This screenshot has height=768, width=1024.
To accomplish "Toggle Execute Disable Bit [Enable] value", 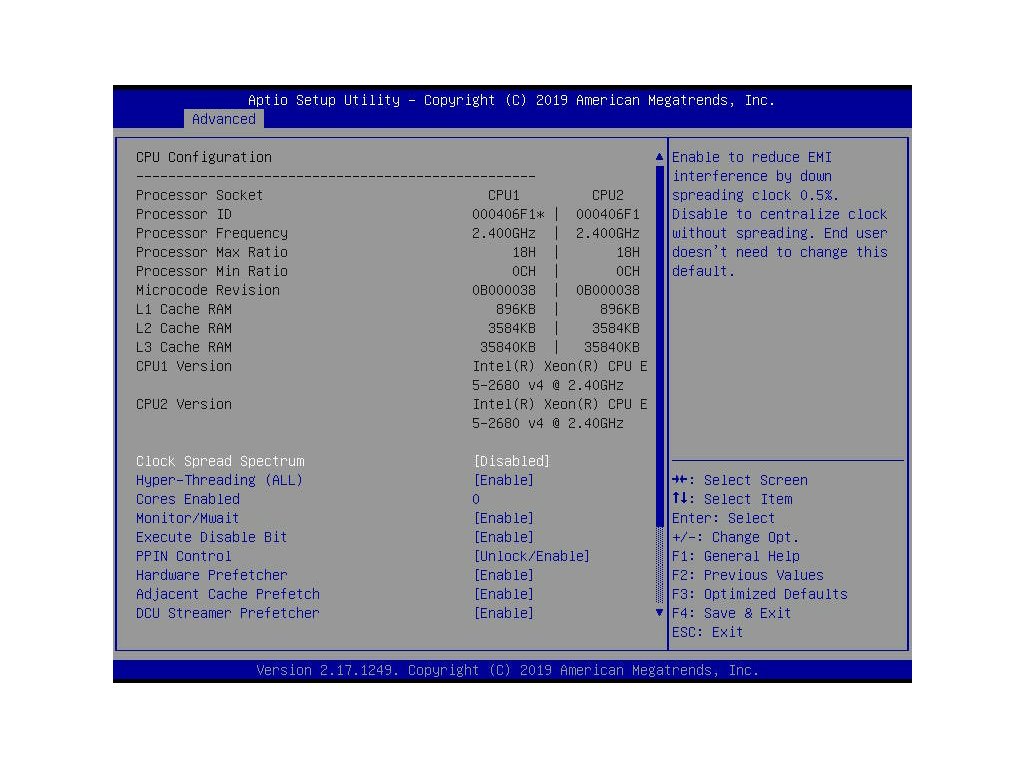I will (503, 537).
